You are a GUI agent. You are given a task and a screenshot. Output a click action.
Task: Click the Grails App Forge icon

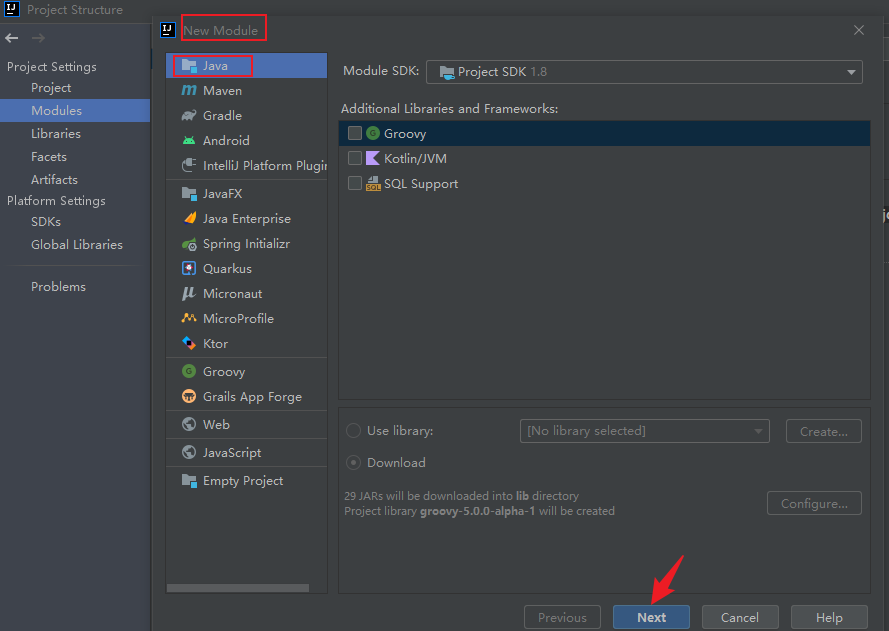[x=189, y=396]
